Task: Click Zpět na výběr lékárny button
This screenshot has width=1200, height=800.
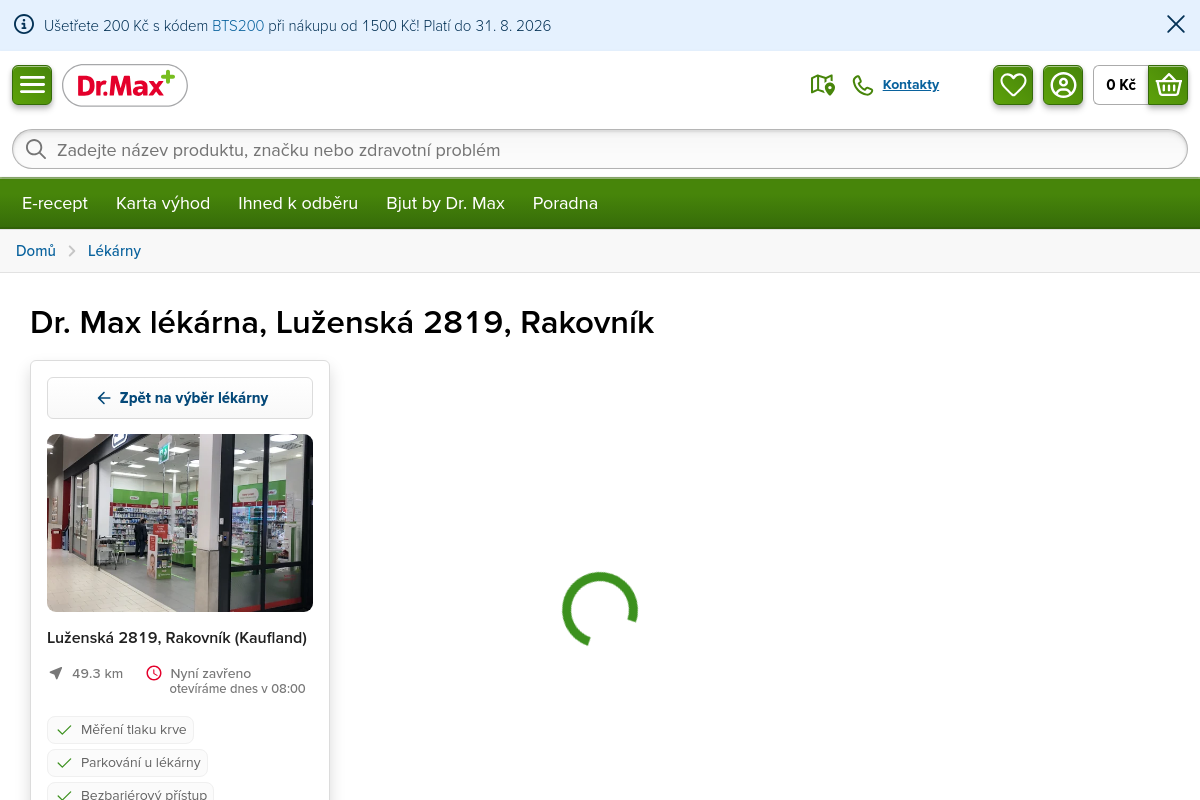Action: (180, 398)
